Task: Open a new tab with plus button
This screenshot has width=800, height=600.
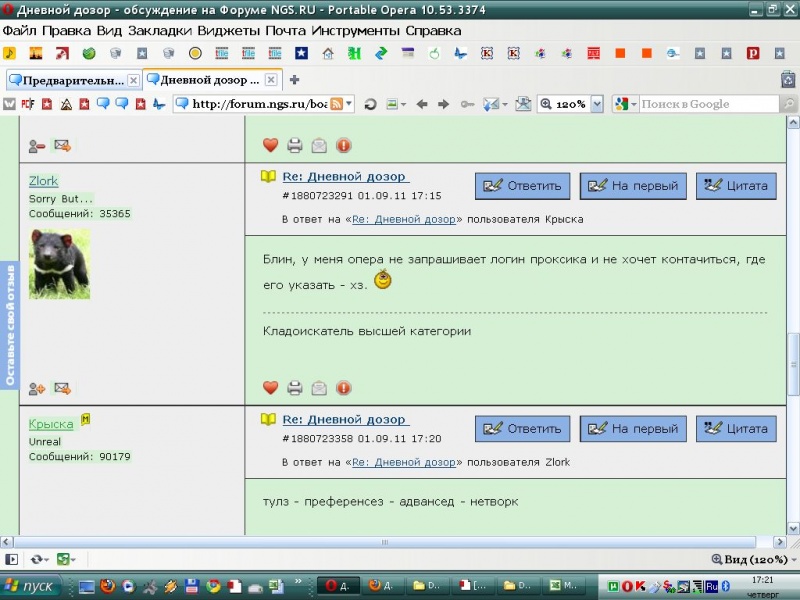Action: coord(294,80)
